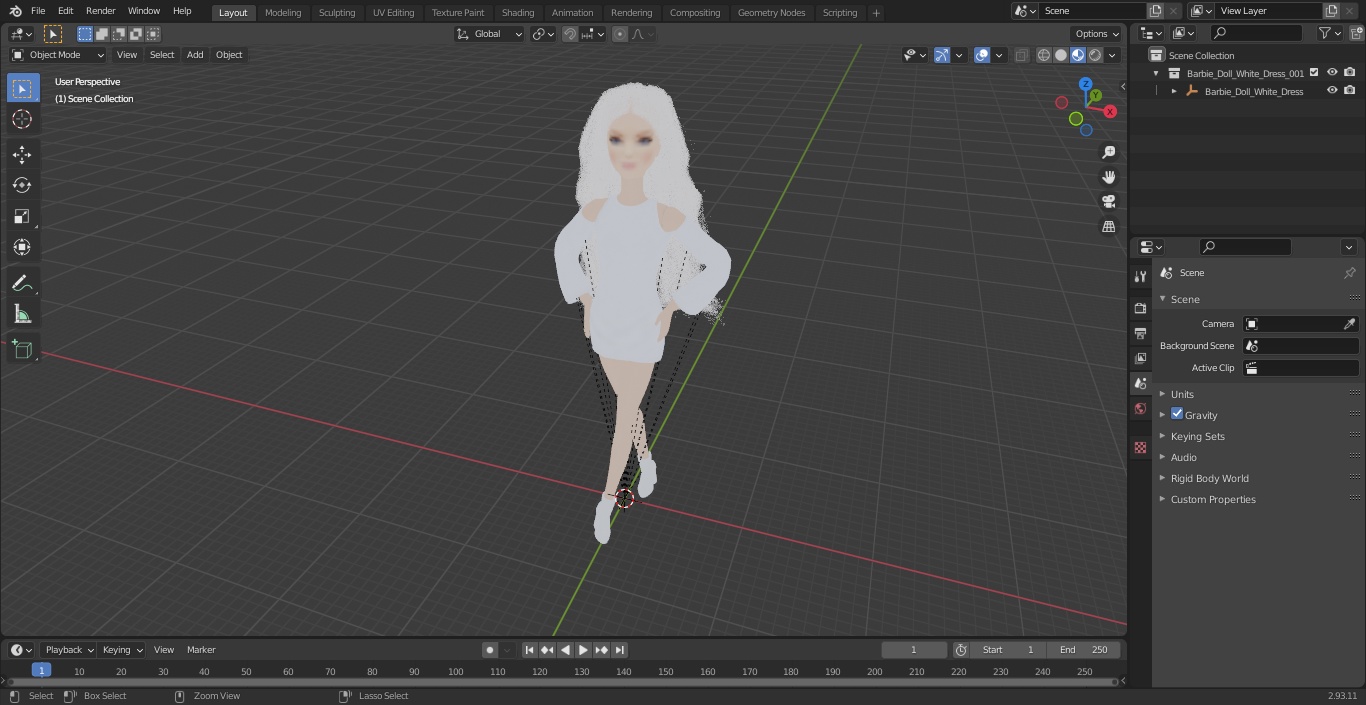
Task: Toggle camera view icon
Action: pos(1108,202)
